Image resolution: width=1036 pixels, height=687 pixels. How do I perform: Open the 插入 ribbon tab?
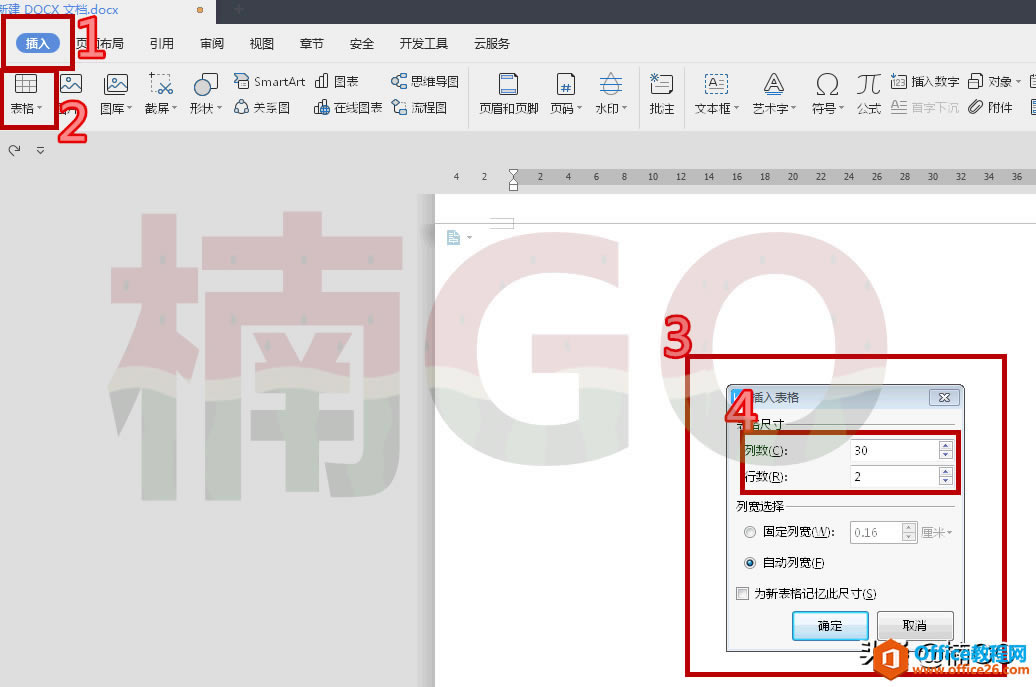point(38,44)
